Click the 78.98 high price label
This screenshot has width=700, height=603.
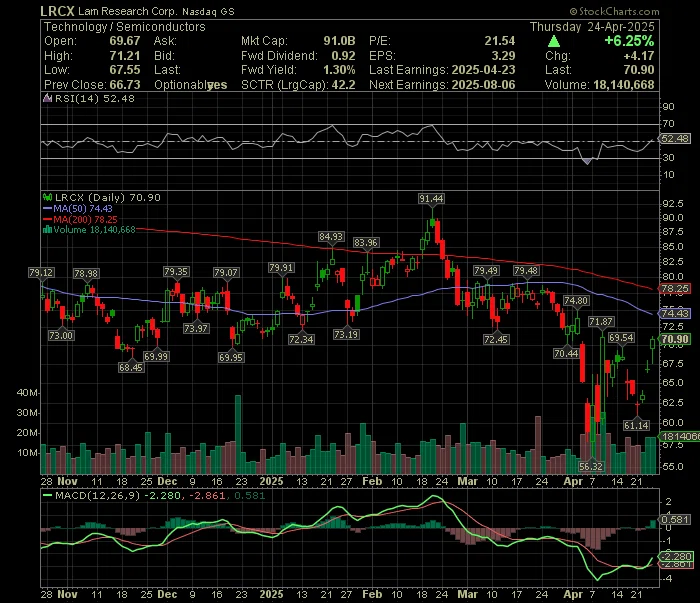pos(86,274)
